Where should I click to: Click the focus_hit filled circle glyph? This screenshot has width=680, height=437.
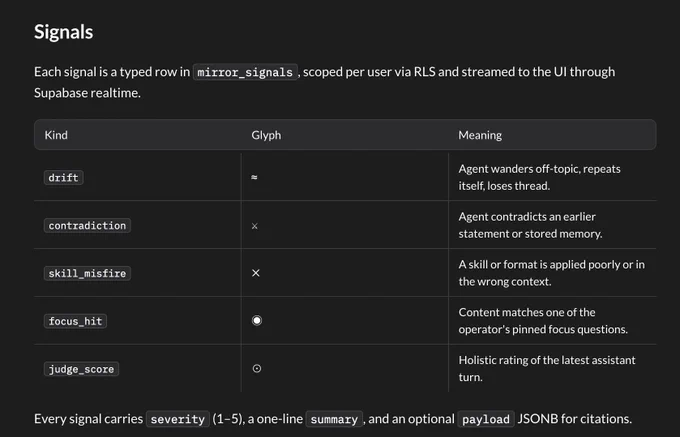257,320
